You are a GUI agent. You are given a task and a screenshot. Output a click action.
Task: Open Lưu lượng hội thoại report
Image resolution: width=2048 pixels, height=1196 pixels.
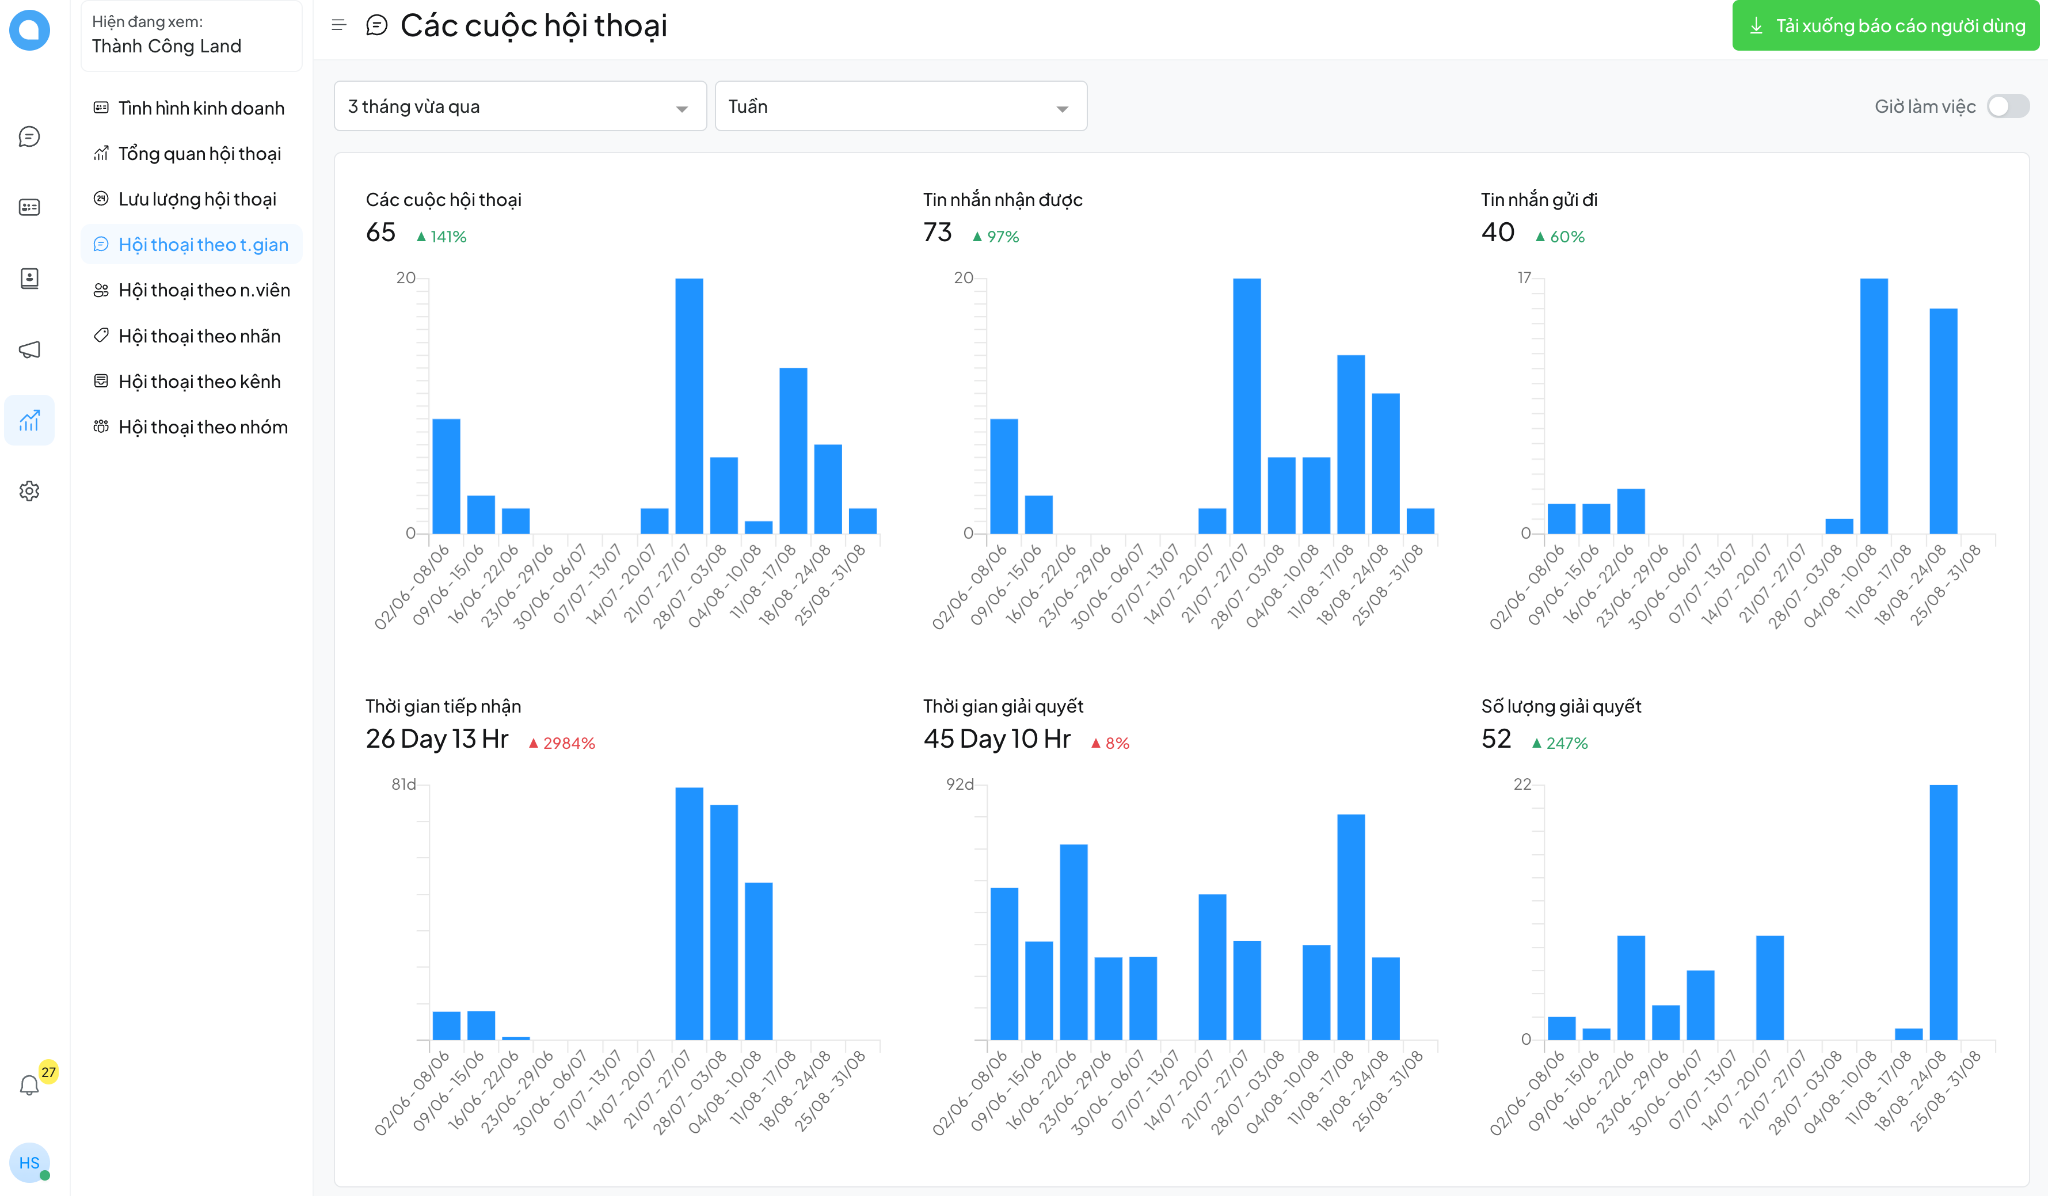(197, 199)
